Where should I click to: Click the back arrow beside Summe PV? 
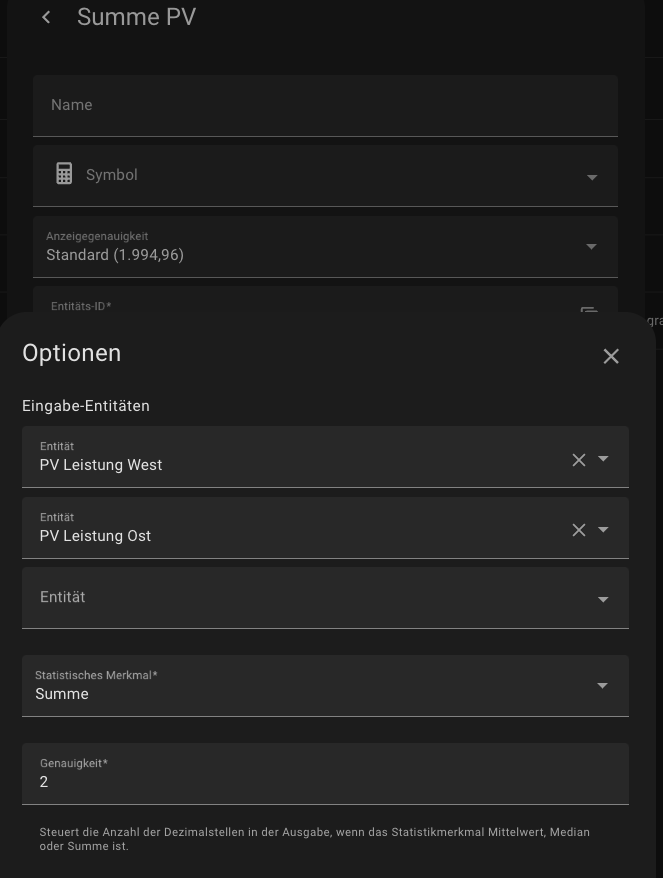point(46,17)
